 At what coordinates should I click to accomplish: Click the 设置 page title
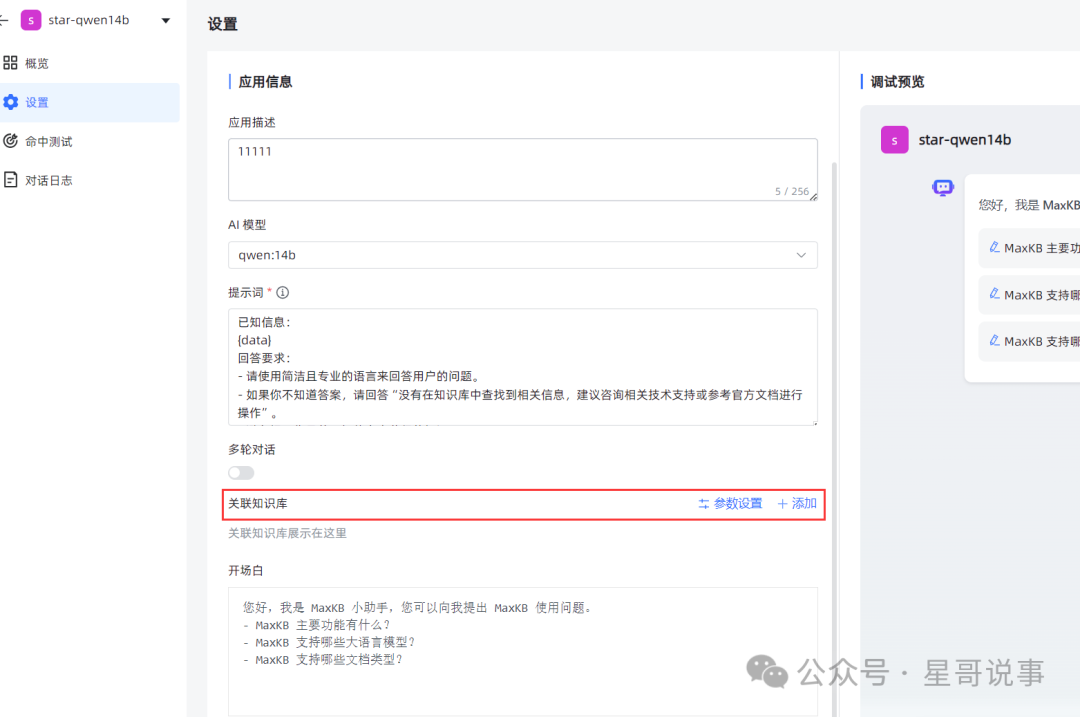222,24
